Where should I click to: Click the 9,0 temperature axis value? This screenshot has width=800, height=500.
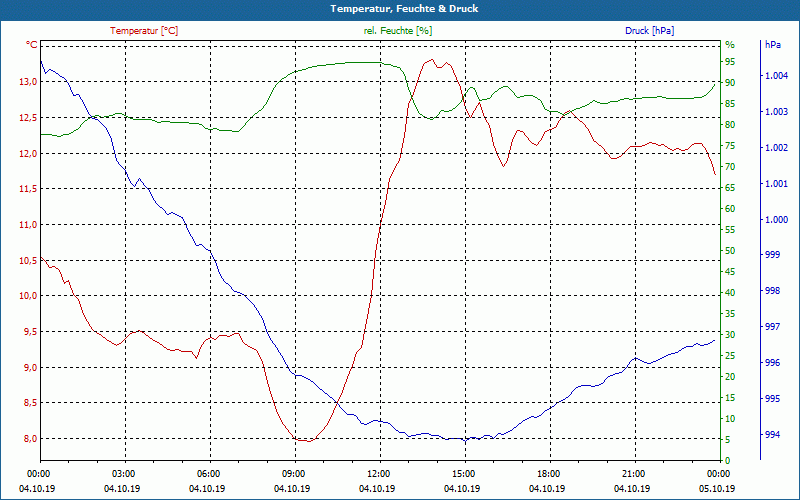pos(31,367)
